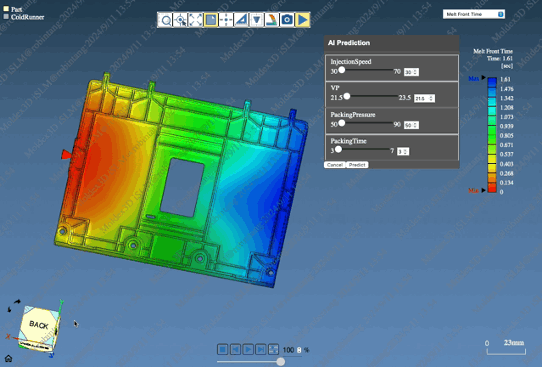The image size is (542, 367).
Task: Activate the target pick-point tool
Action: click(181, 20)
